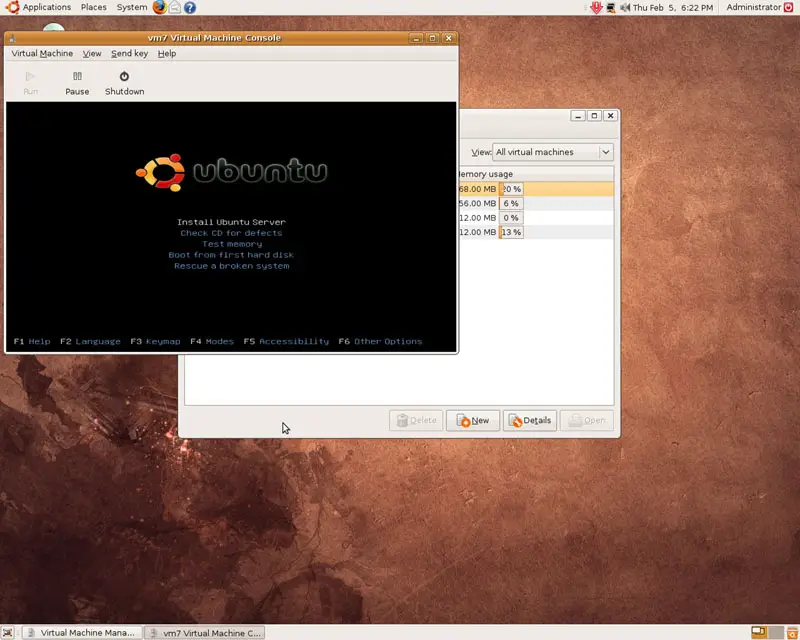Select the VM row with 20 % memory

click(x=536, y=189)
